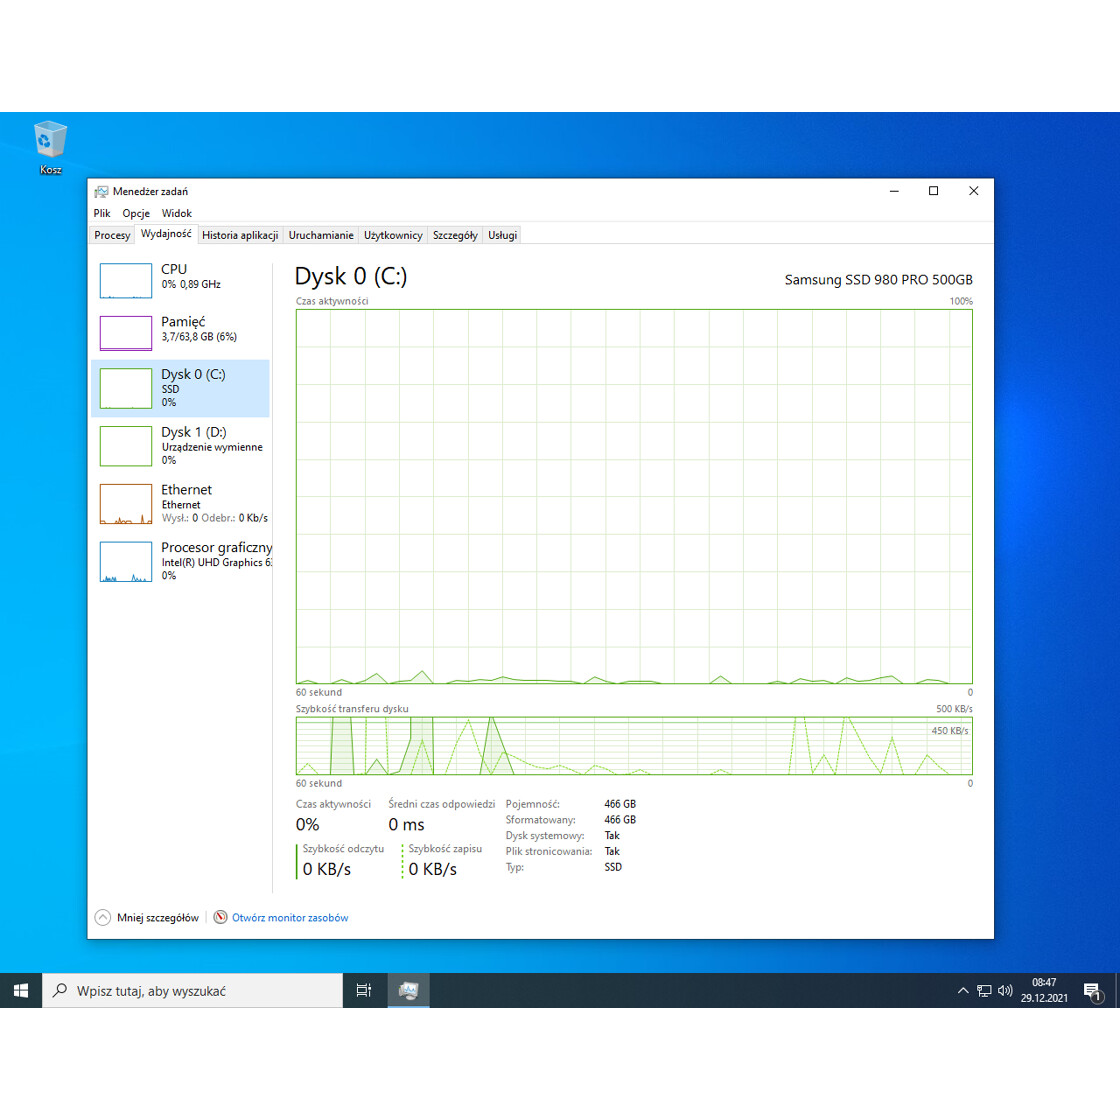Click the Task Manager icon on the taskbar
The width and height of the screenshot is (1120, 1120).
point(409,990)
